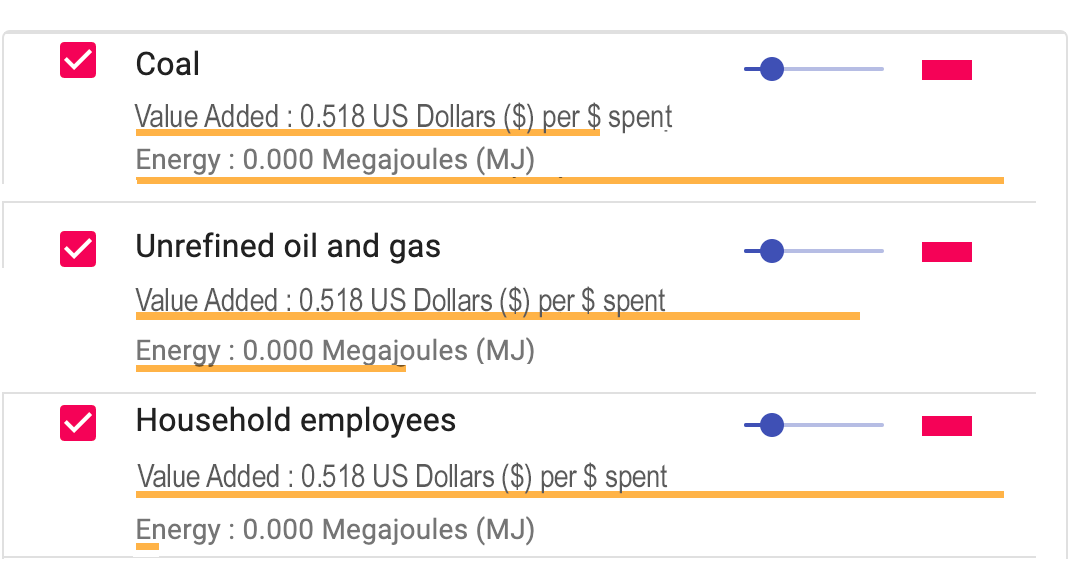The width and height of the screenshot is (1082, 576).
Task: Click the Energy text under Coal
Action: pyautogui.click(x=335, y=159)
